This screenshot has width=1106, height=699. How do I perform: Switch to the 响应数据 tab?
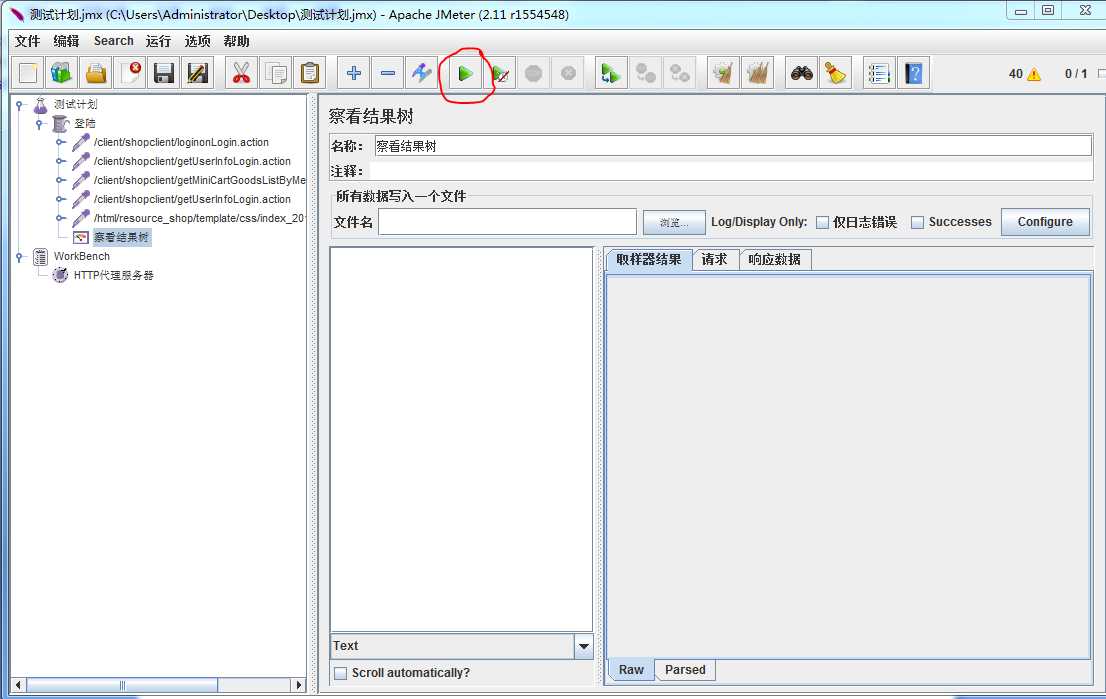[774, 260]
